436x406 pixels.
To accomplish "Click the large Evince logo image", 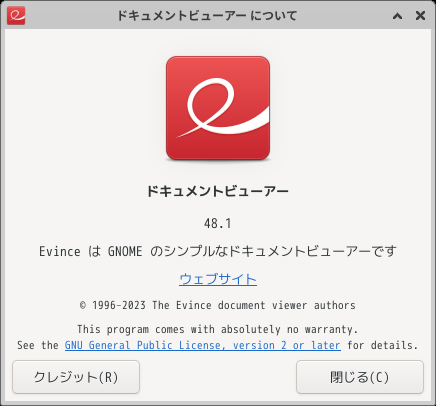I will pos(218,108).
